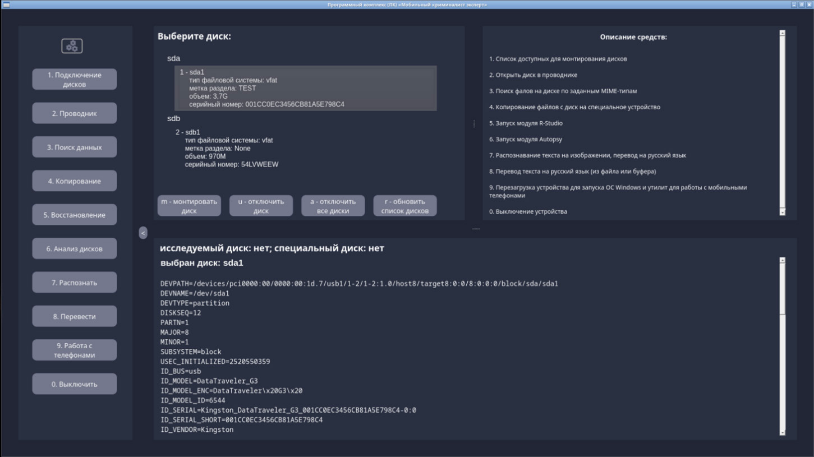This screenshot has height=457, width=814.
Task: Launch '5. Восстановление' module
Action: pos(74,214)
